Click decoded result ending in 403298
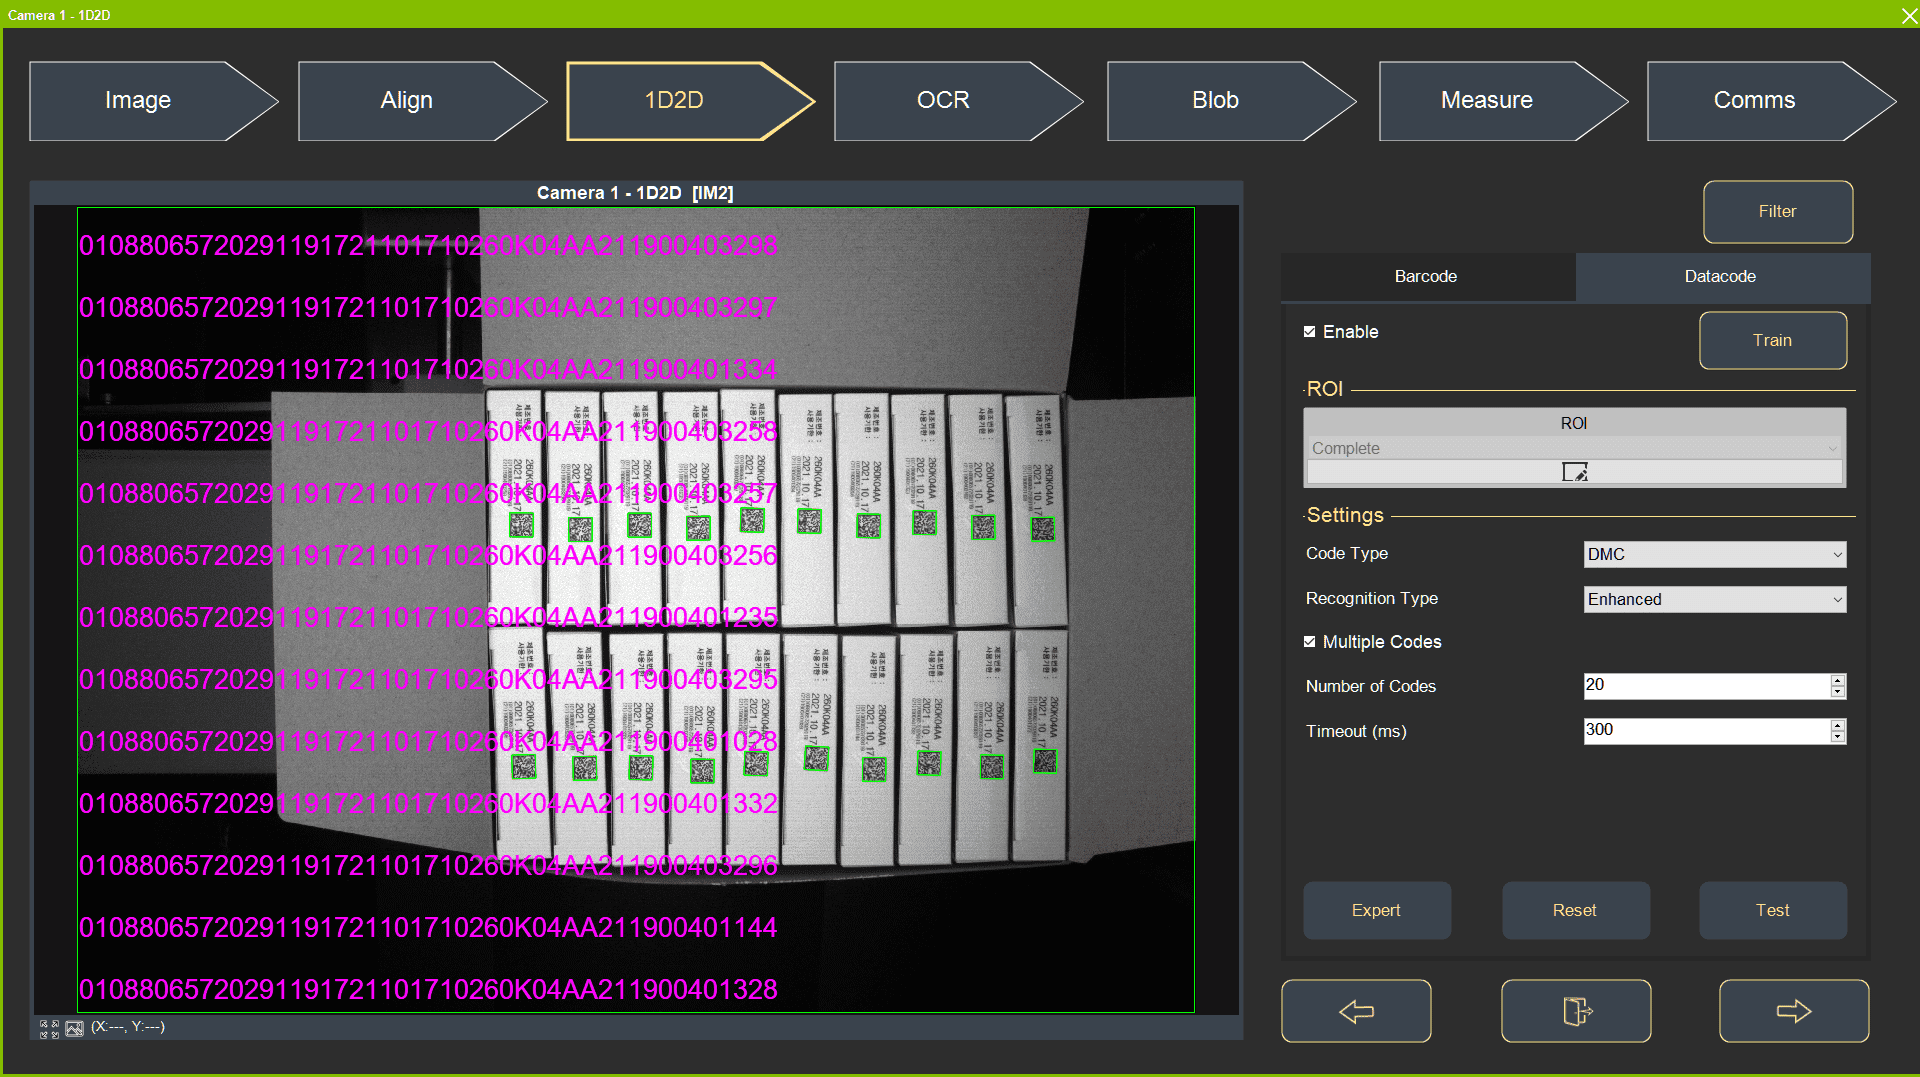The image size is (1920, 1077). pyautogui.click(x=428, y=246)
